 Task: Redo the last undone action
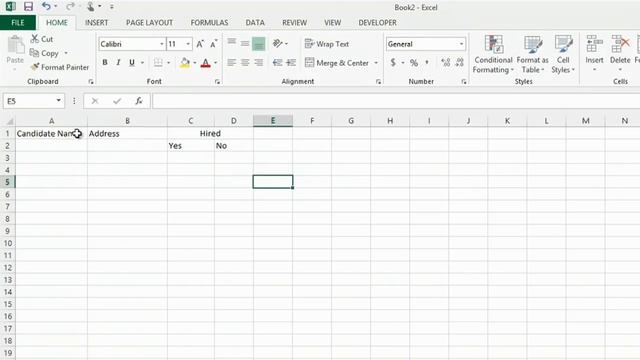coord(70,7)
